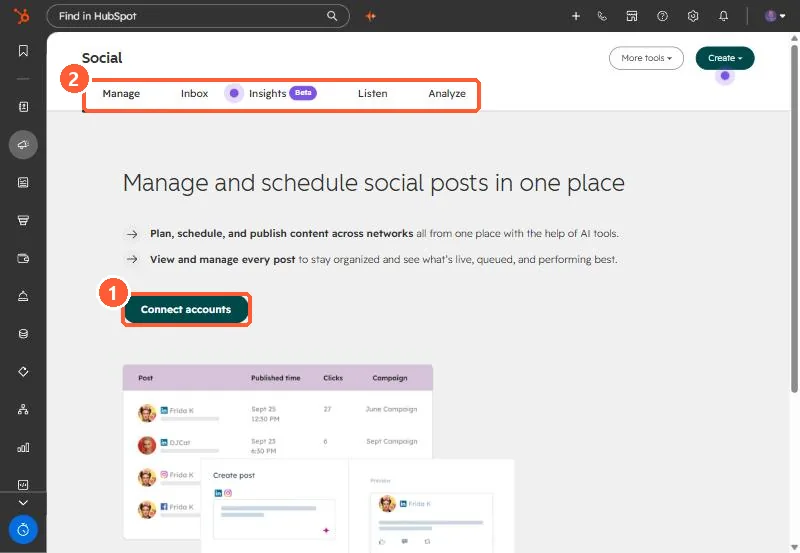This screenshot has height=553, width=800.
Task: Open the Help question-mark icon
Action: point(662,16)
